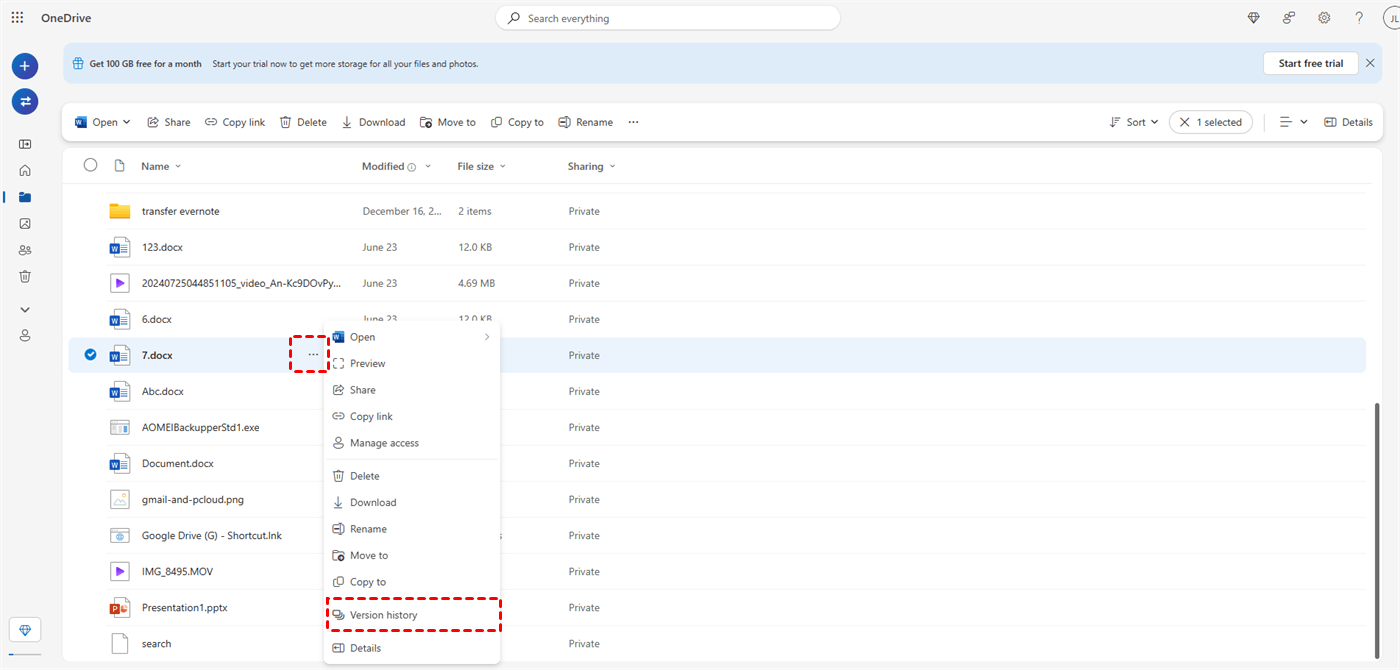Toggle the select-all files circle in header

(x=91, y=165)
